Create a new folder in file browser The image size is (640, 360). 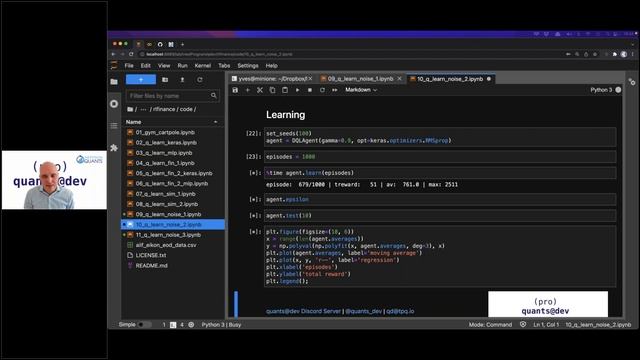coord(165,80)
